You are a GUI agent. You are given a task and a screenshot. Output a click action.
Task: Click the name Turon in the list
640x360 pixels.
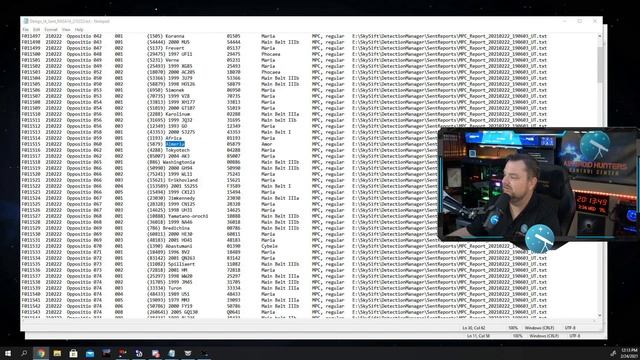click(x=175, y=288)
